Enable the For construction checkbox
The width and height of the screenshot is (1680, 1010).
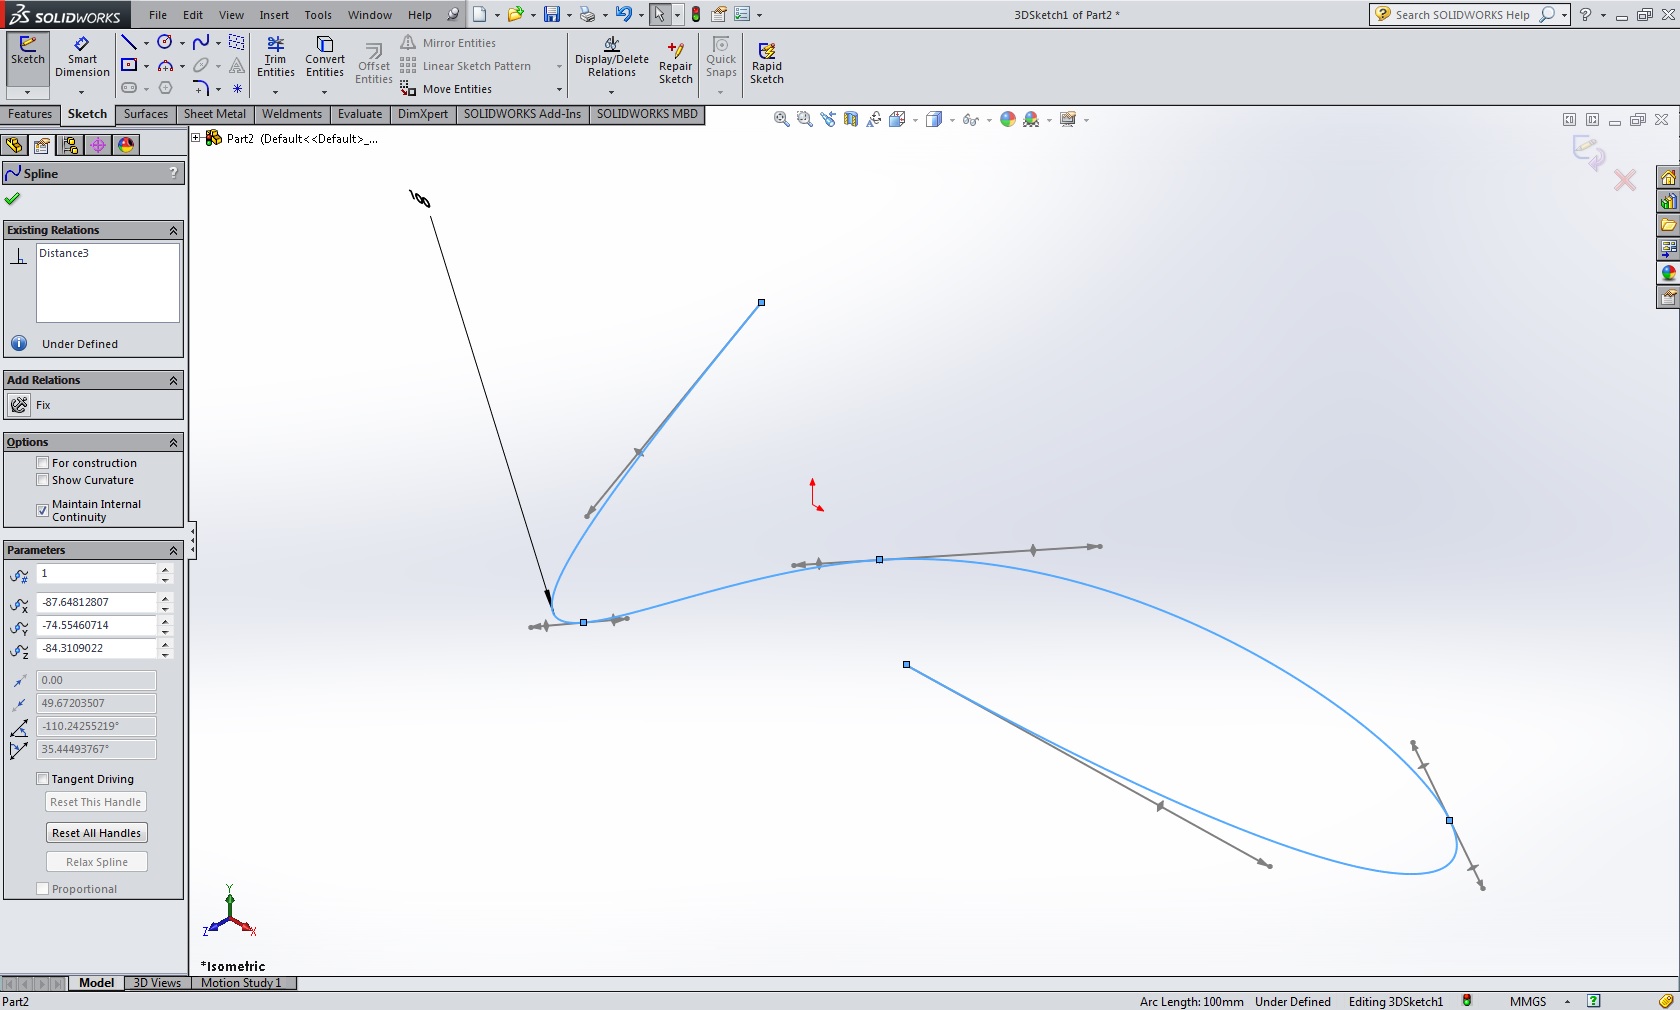pyautogui.click(x=43, y=463)
